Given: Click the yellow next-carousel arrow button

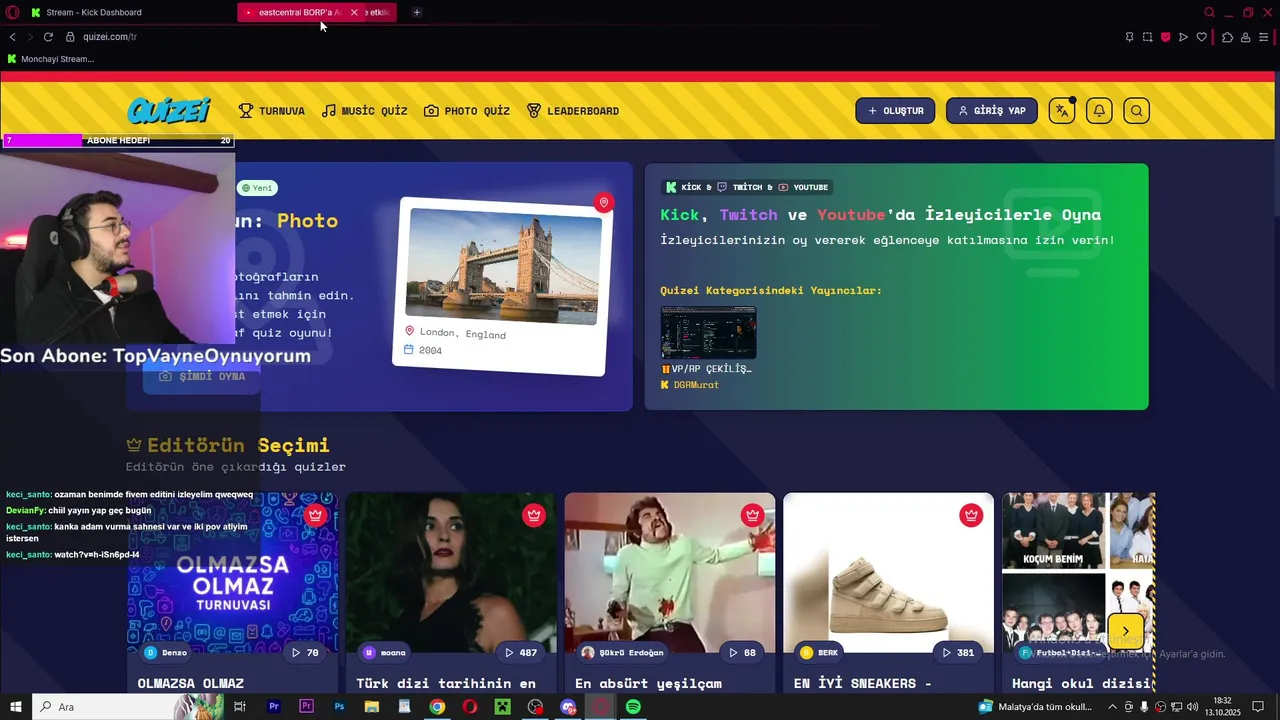Looking at the screenshot, I should [1125, 632].
